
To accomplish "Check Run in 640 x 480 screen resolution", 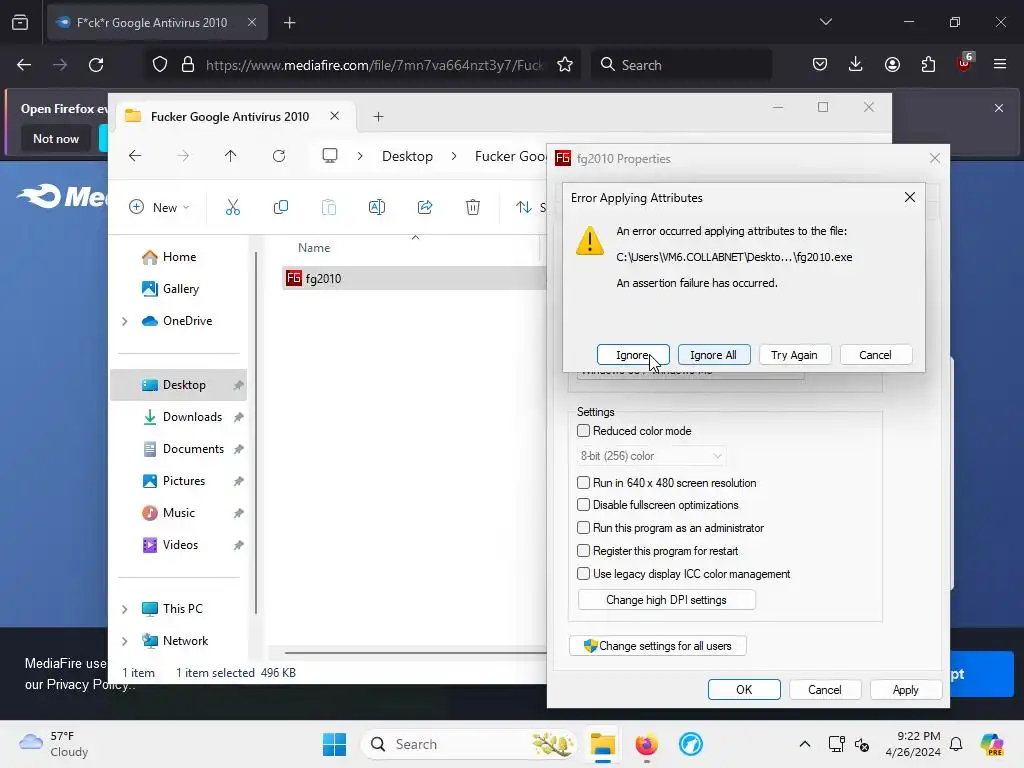I will [x=583, y=483].
